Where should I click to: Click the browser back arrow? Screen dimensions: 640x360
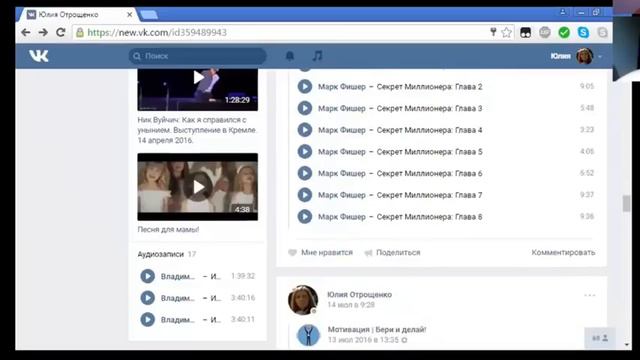26,32
